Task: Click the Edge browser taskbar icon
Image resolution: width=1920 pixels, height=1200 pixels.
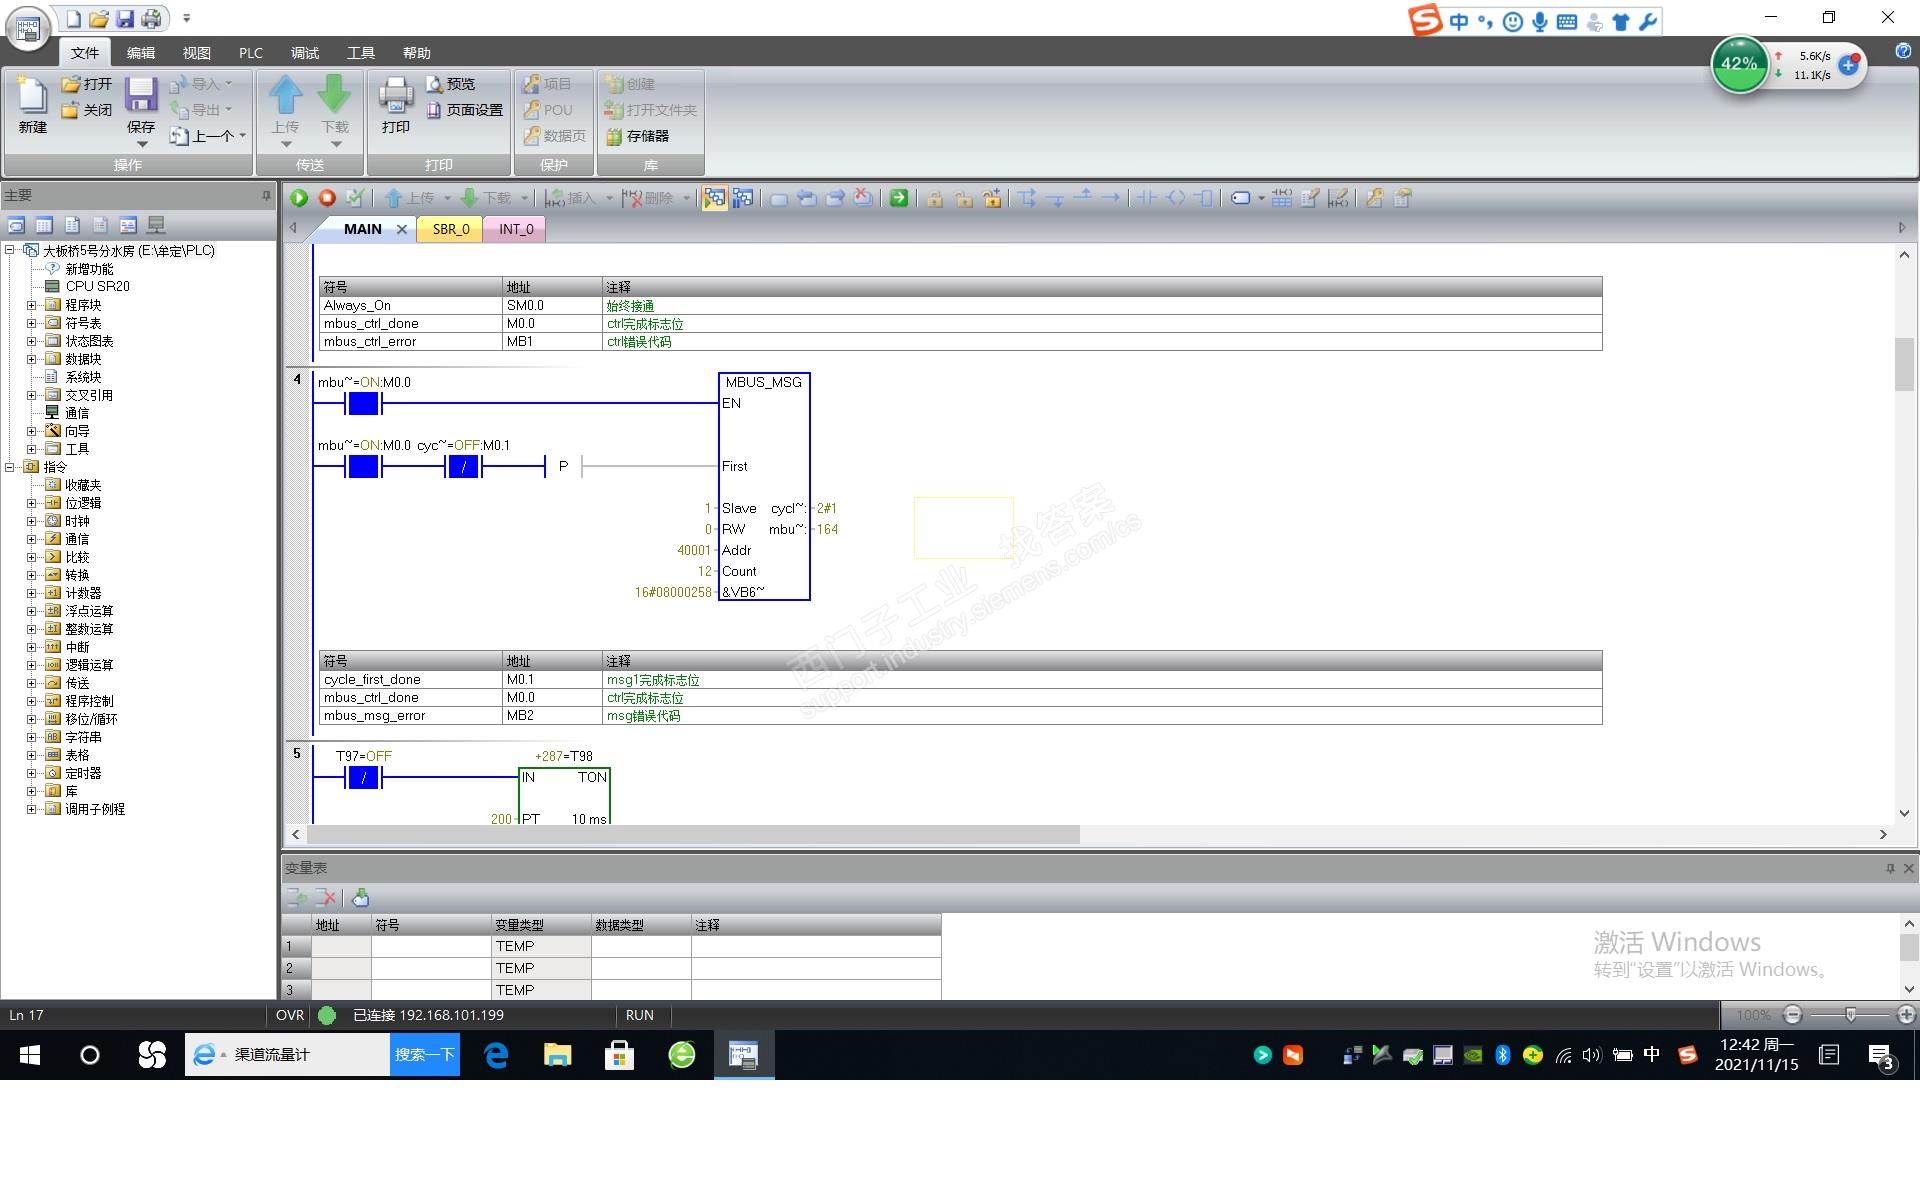Action: tap(497, 1055)
